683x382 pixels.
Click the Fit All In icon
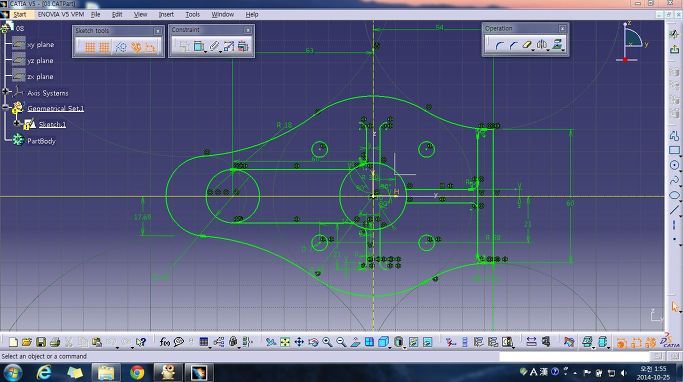(x=285, y=342)
